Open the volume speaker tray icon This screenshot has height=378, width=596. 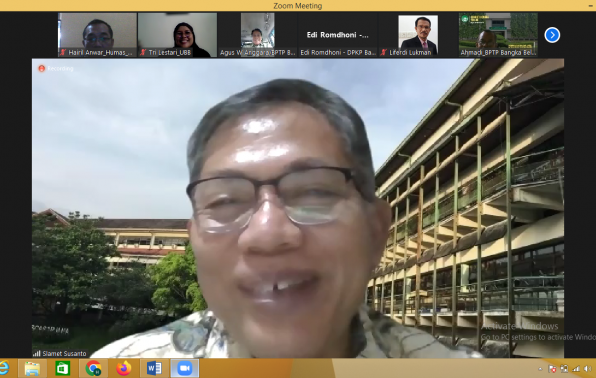pos(588,368)
